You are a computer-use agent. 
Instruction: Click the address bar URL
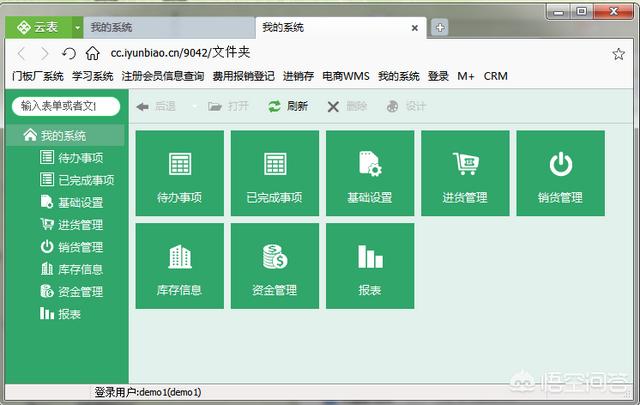(180, 52)
